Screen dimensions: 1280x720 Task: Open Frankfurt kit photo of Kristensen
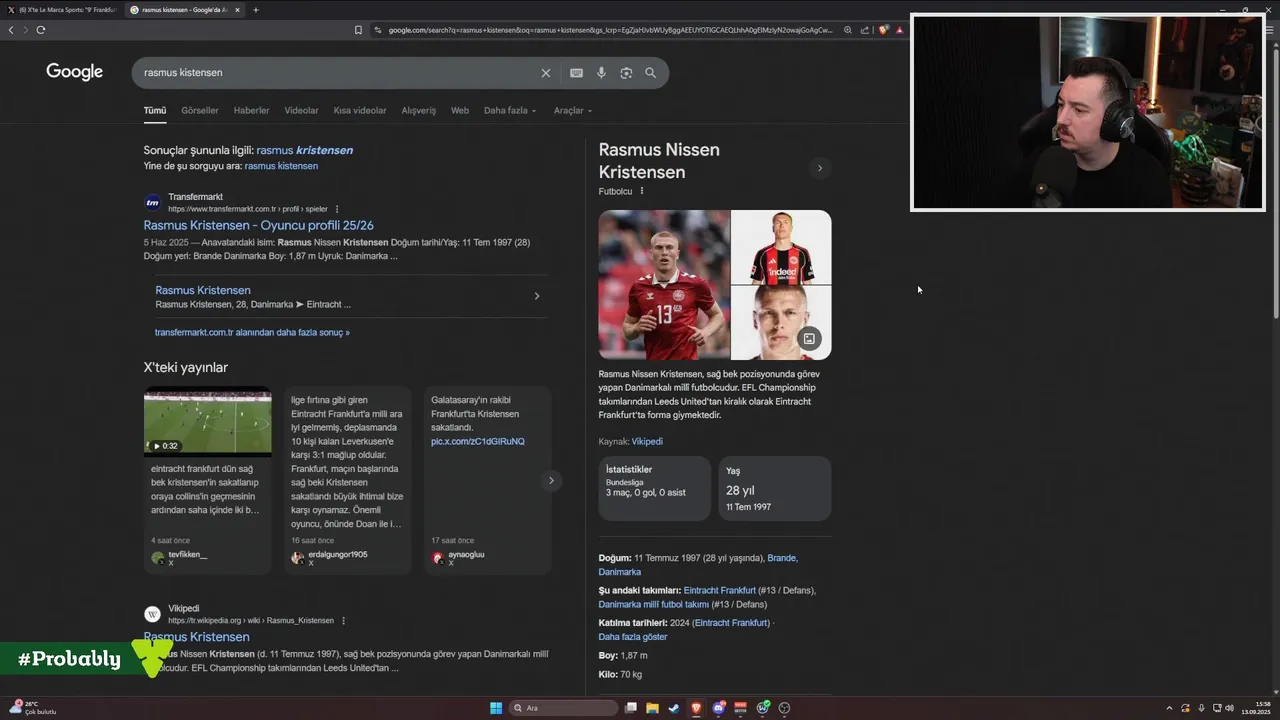click(x=782, y=247)
